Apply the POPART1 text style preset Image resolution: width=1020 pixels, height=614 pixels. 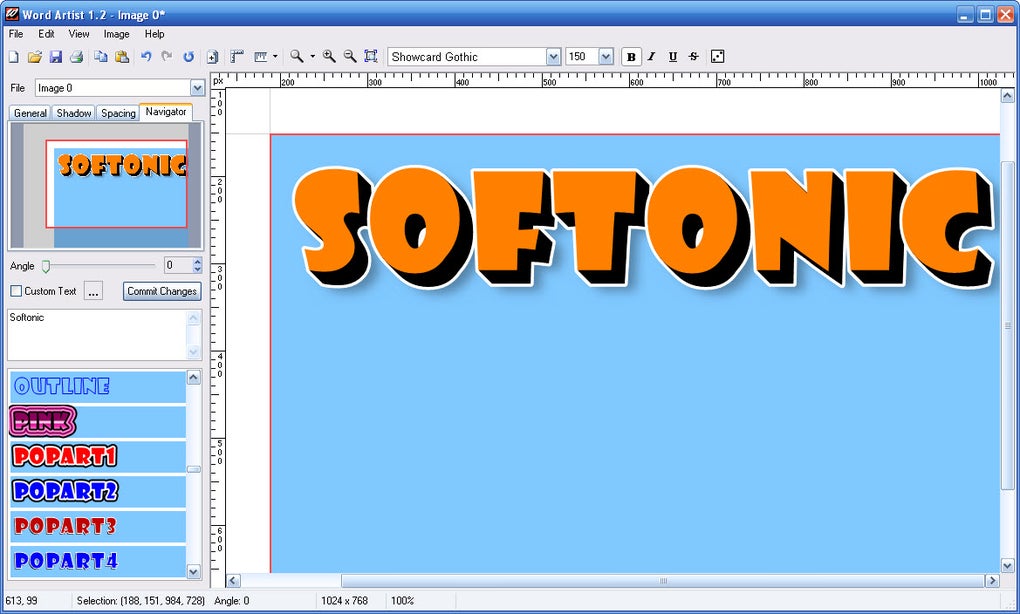pyautogui.click(x=98, y=456)
